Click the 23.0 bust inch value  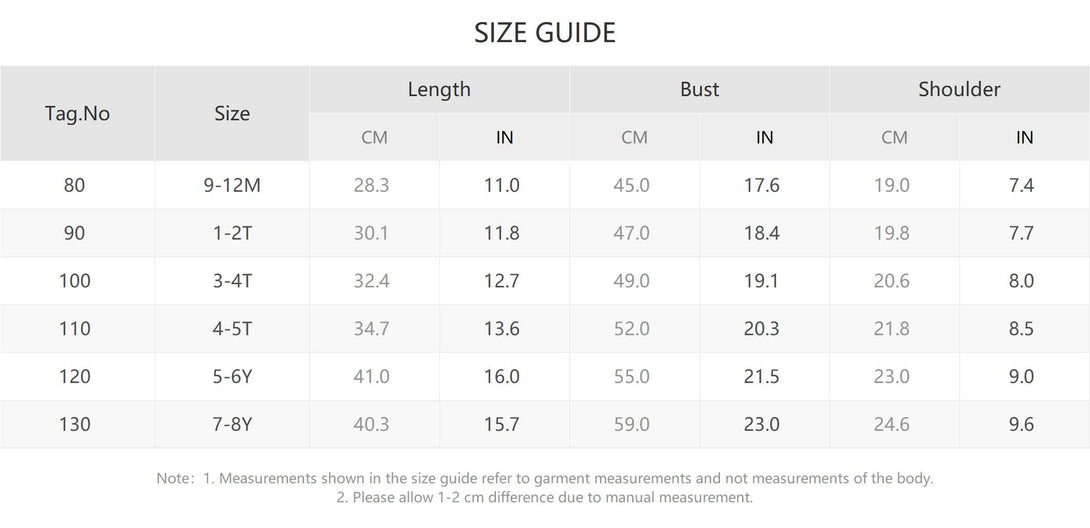(761, 424)
